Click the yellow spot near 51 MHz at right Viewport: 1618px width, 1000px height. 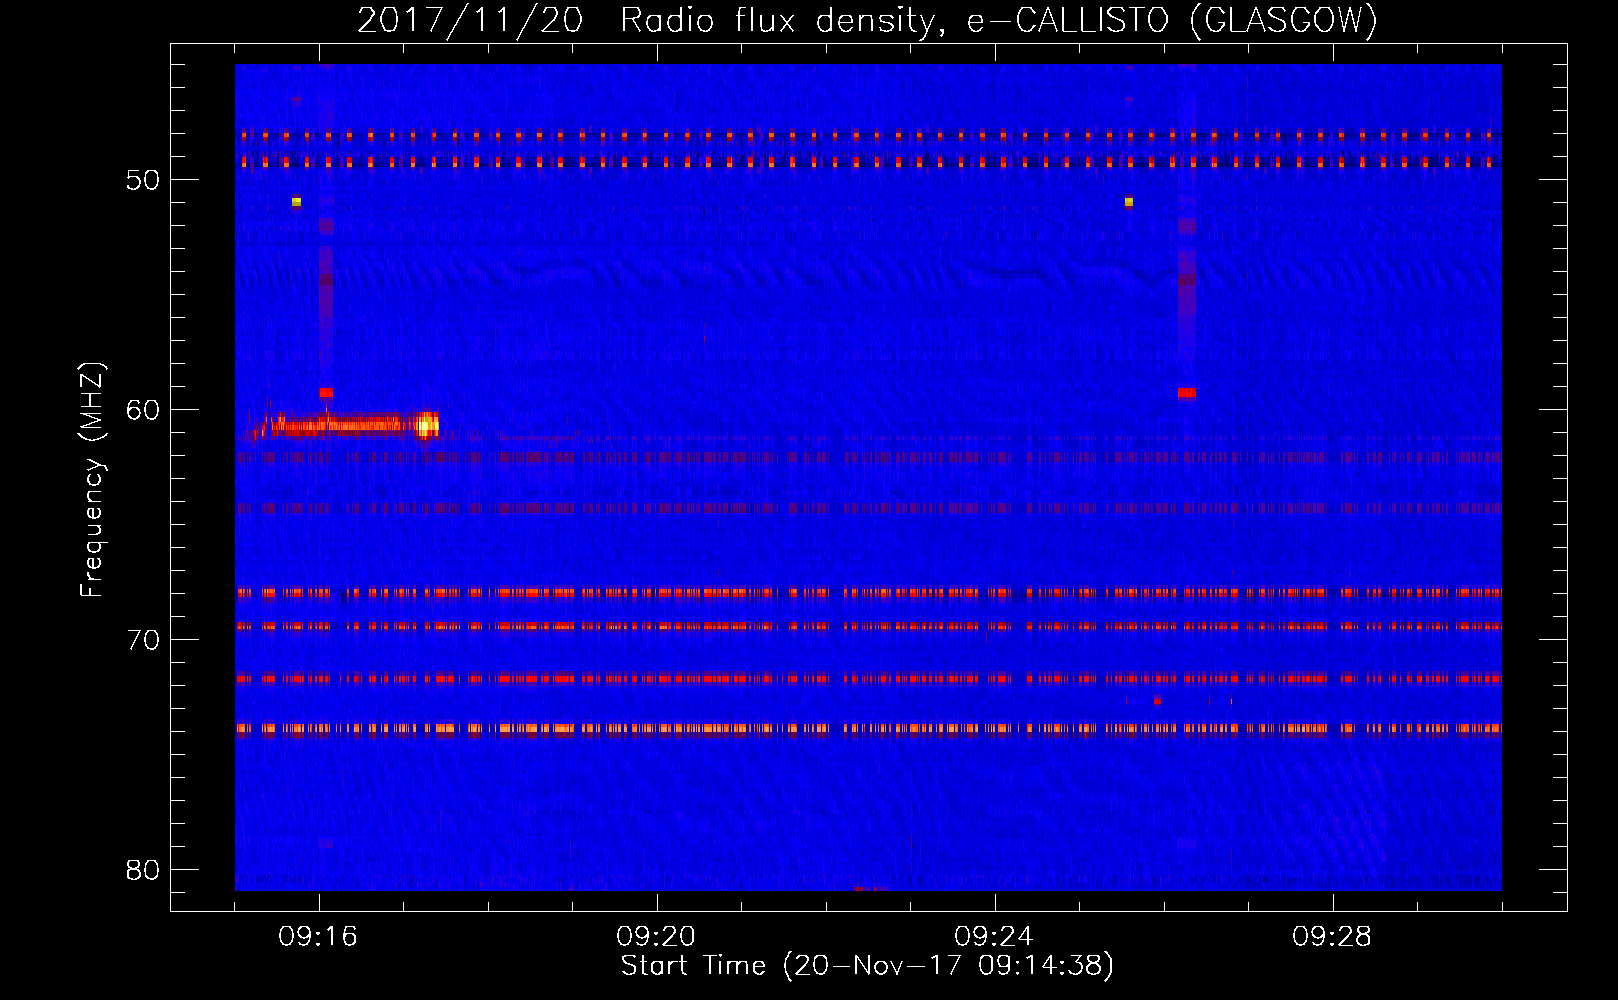click(x=1129, y=202)
